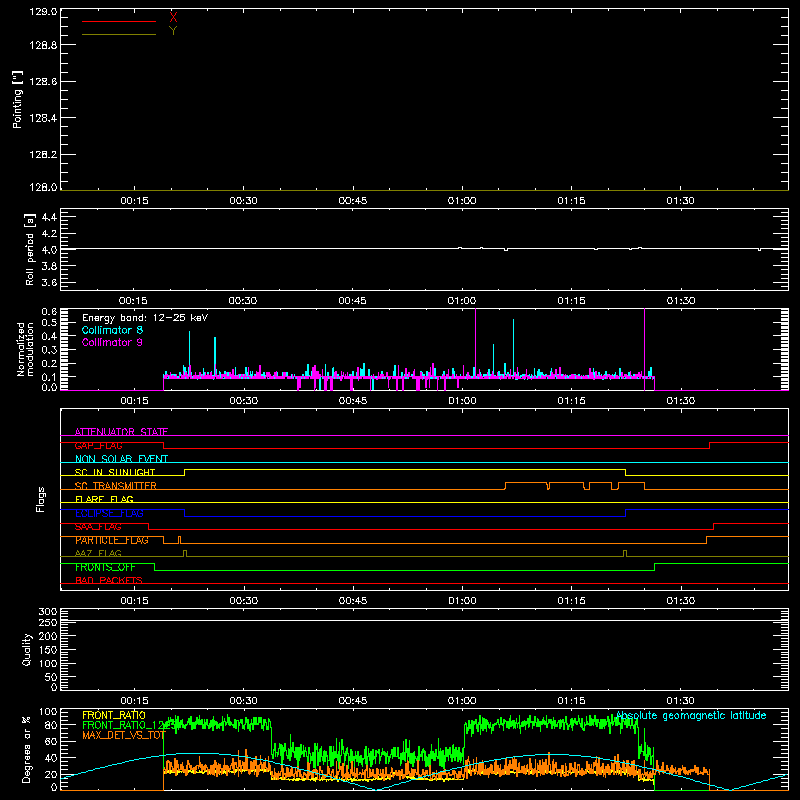
Task: Click the 01:30 time label under Flags plot
Action: click(x=681, y=601)
